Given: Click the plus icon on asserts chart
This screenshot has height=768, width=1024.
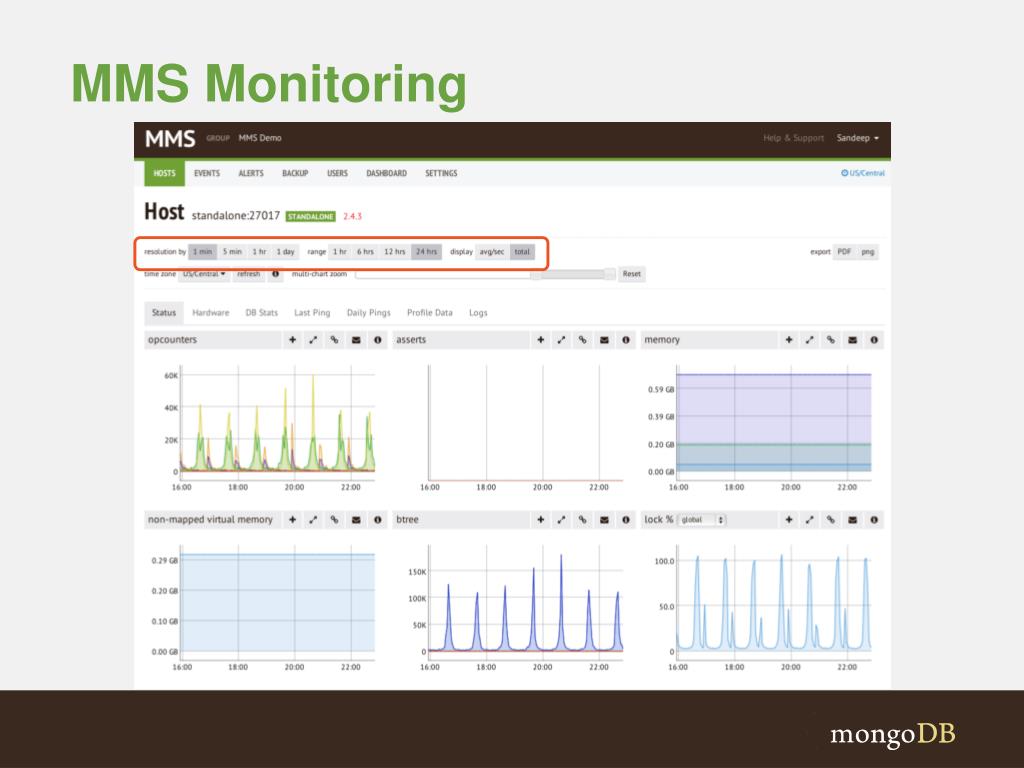Looking at the screenshot, I should [541, 340].
